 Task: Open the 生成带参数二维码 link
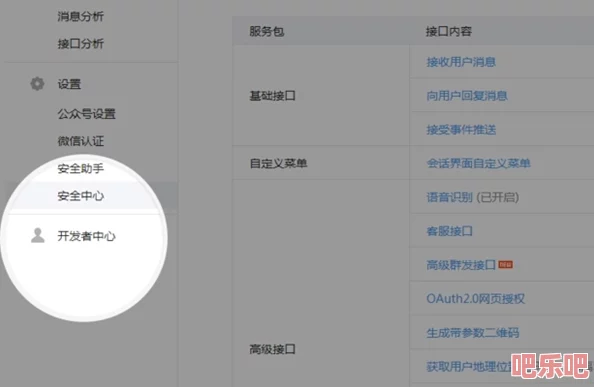click(473, 332)
